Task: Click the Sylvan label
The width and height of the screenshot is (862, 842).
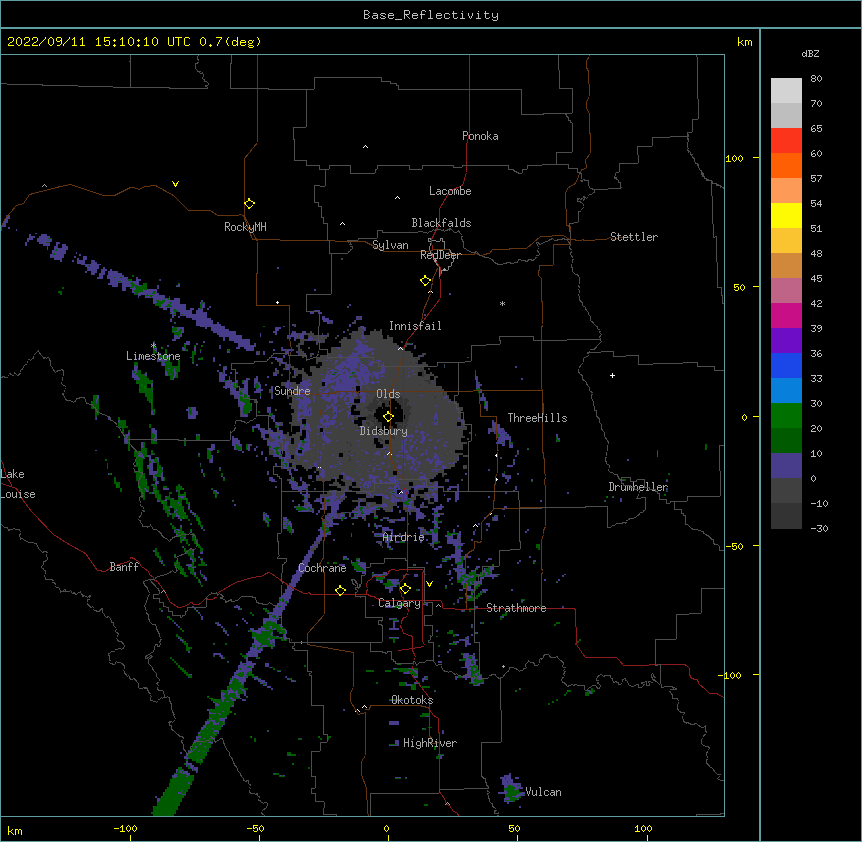Action: 390,245
